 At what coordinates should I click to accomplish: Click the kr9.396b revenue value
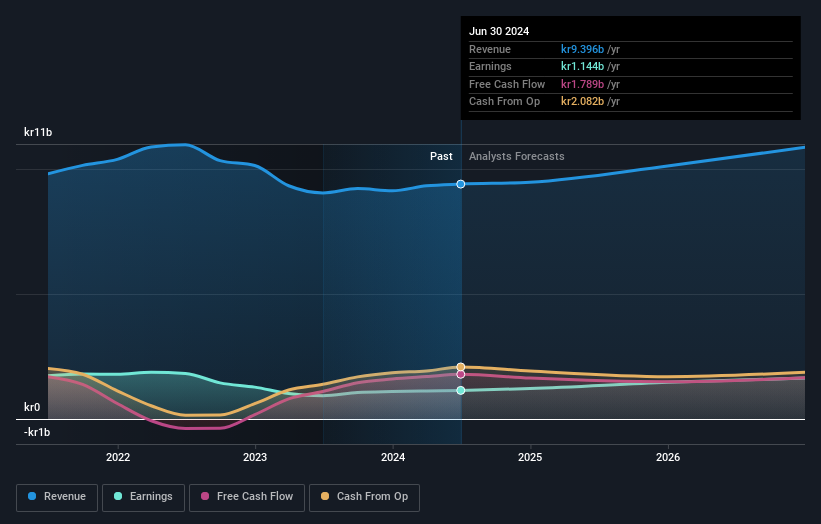[582, 49]
